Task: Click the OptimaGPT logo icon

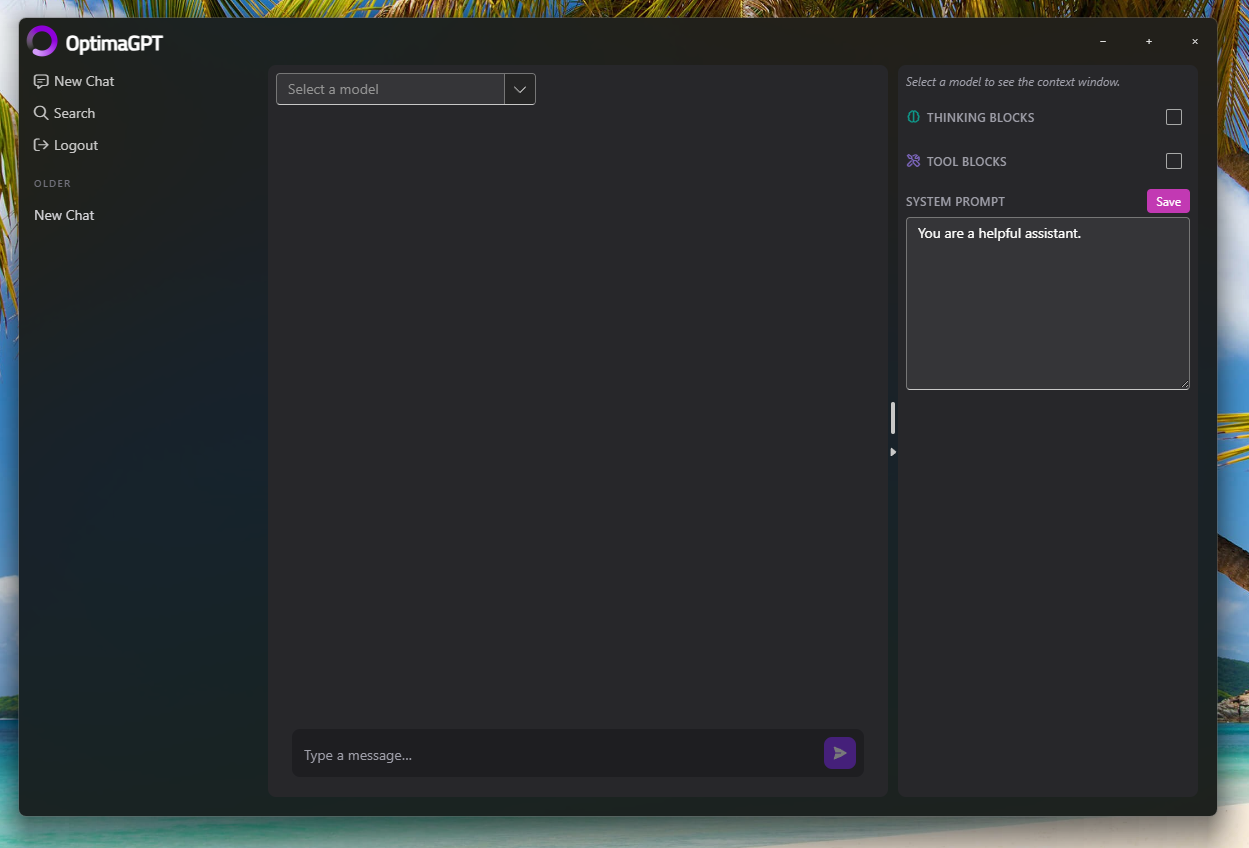Action: 42,41
